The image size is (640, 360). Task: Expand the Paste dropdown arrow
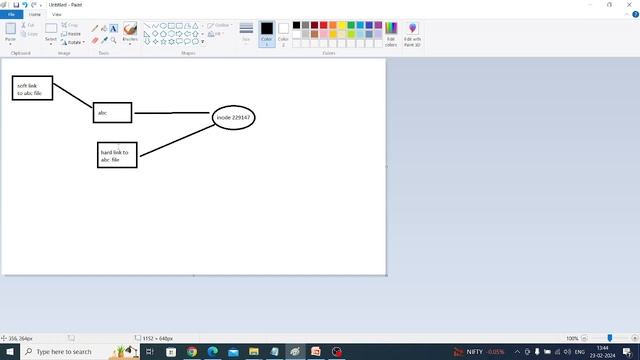pyautogui.click(x=10, y=43)
